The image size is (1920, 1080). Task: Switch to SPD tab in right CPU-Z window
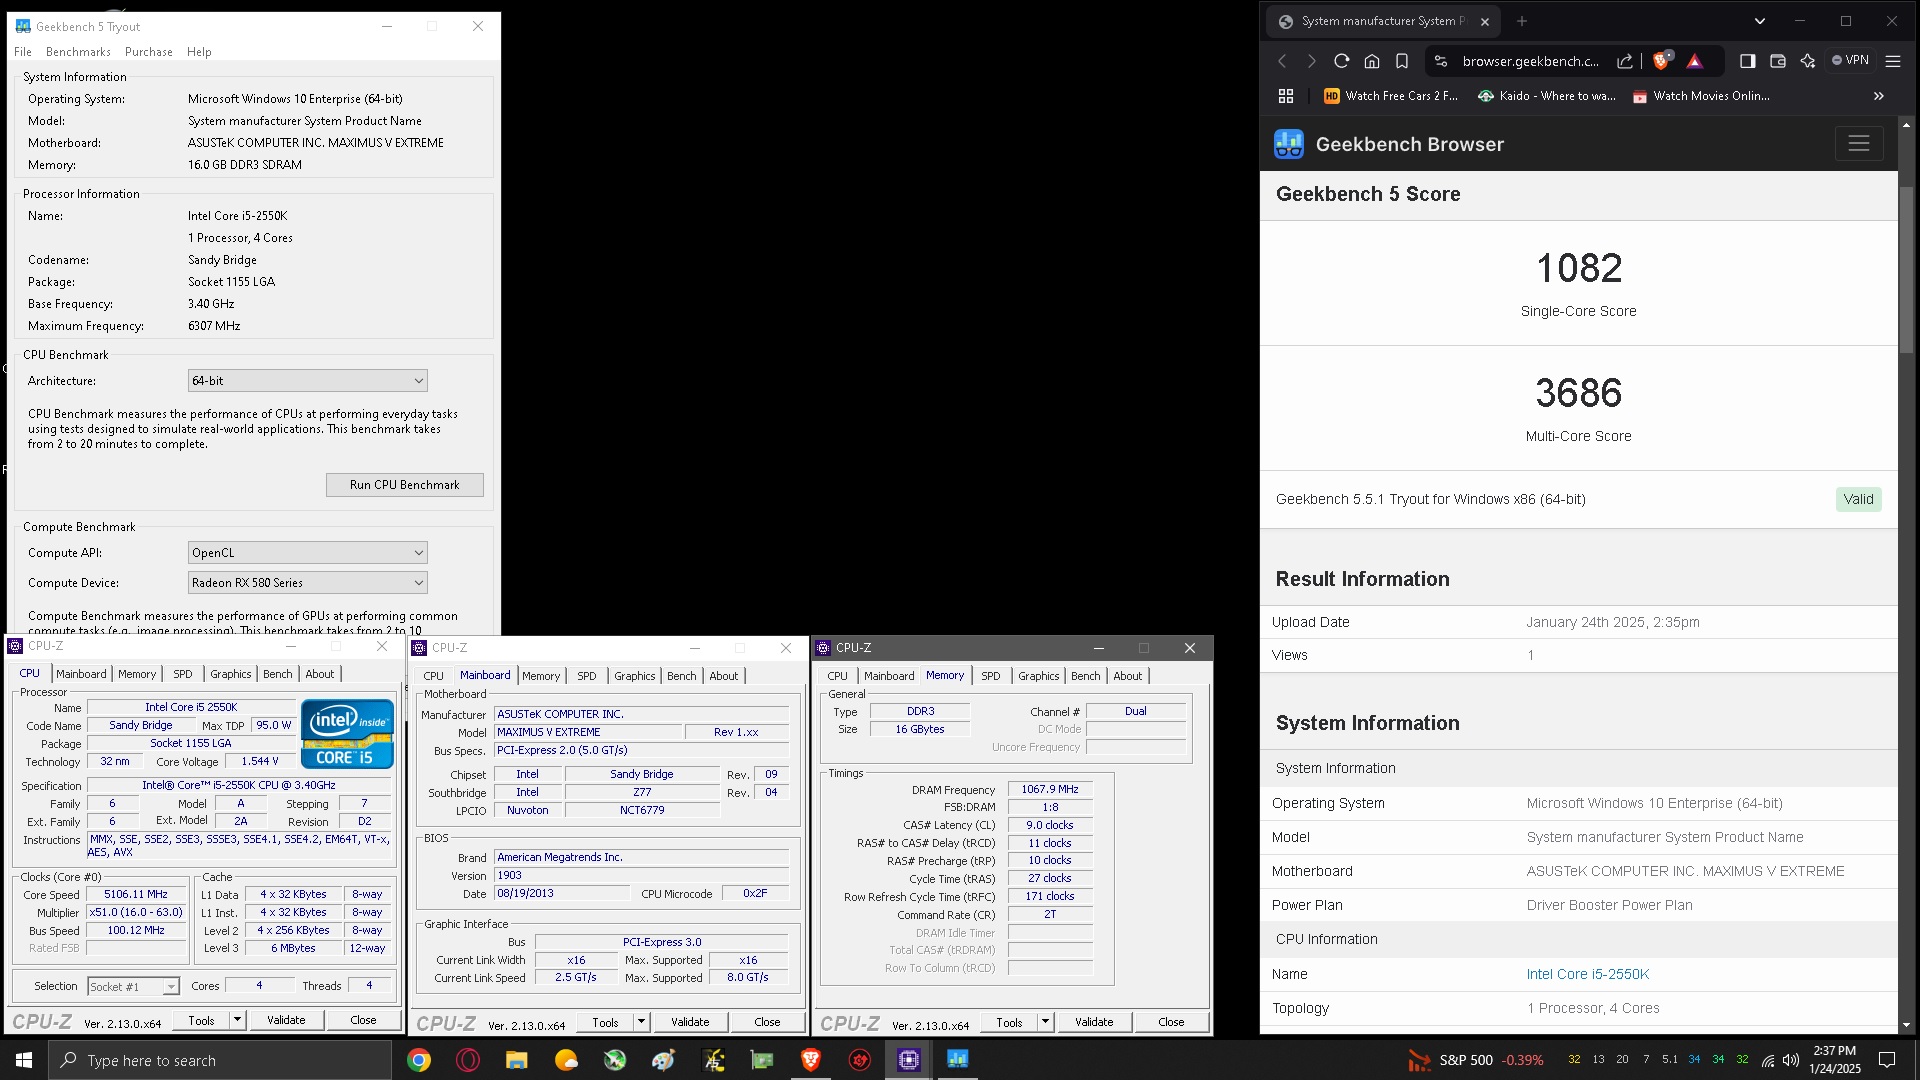(991, 676)
